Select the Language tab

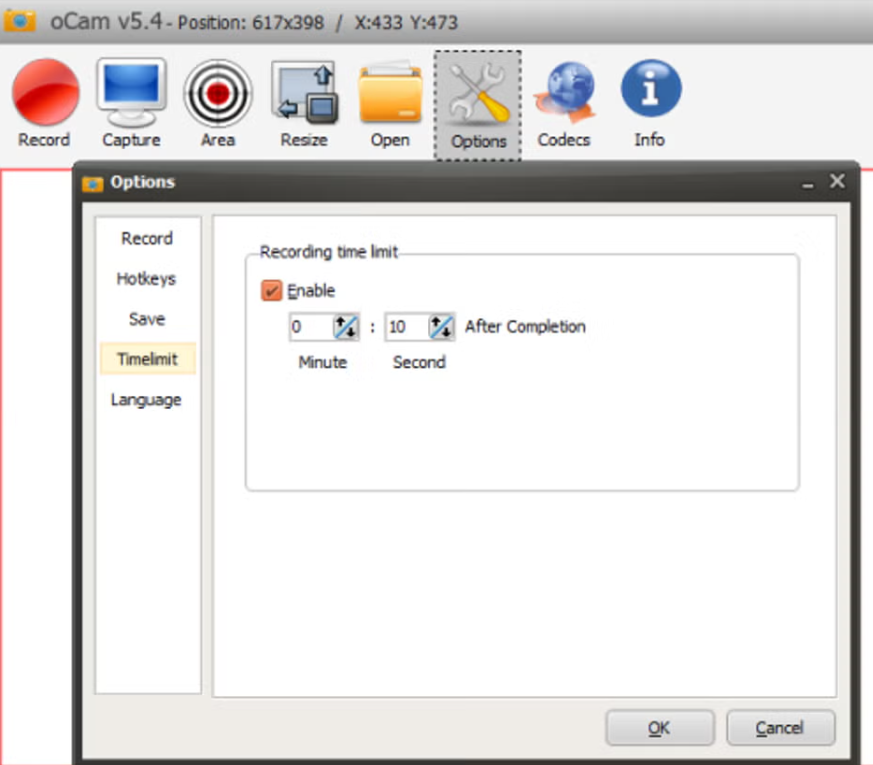click(147, 400)
